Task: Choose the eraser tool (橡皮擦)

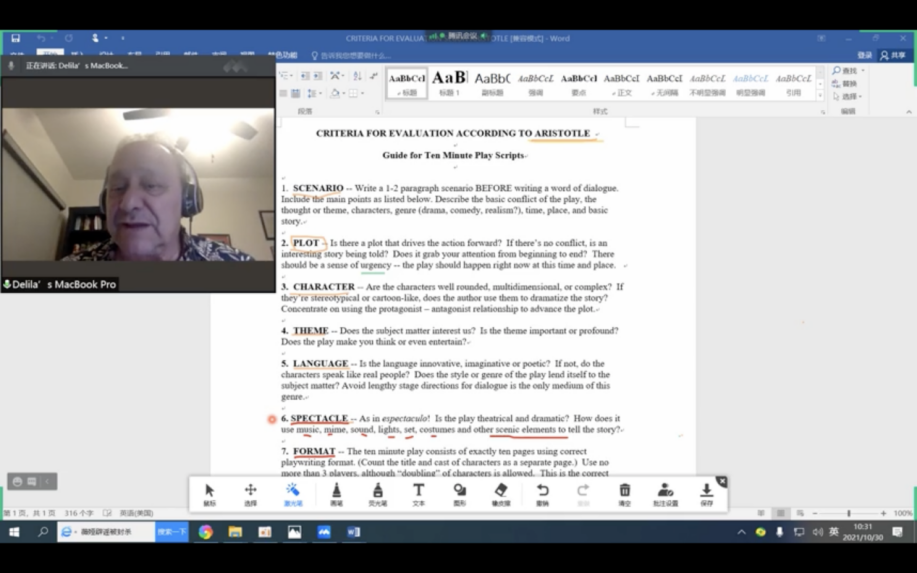Action: [x=501, y=493]
